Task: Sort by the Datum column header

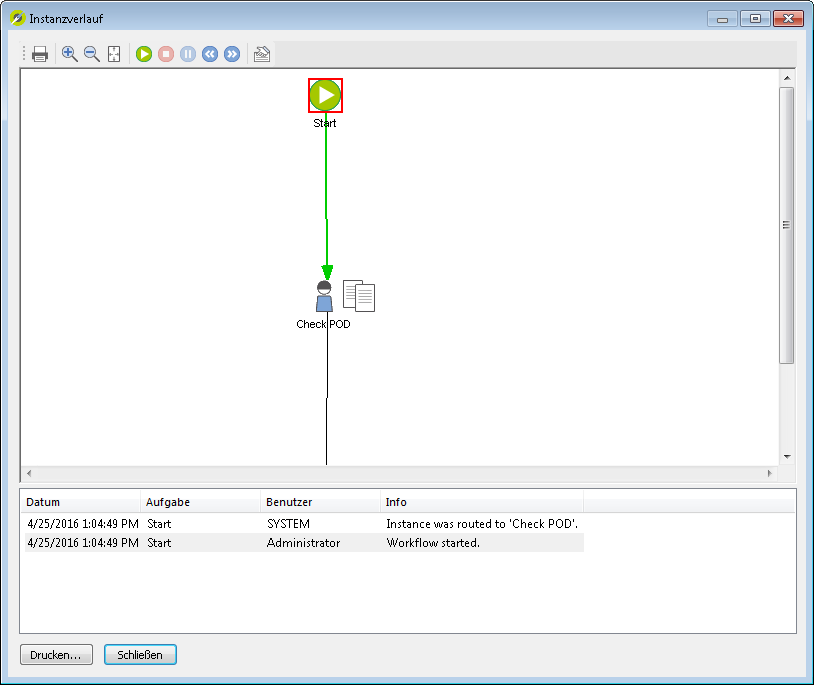Action: point(80,502)
